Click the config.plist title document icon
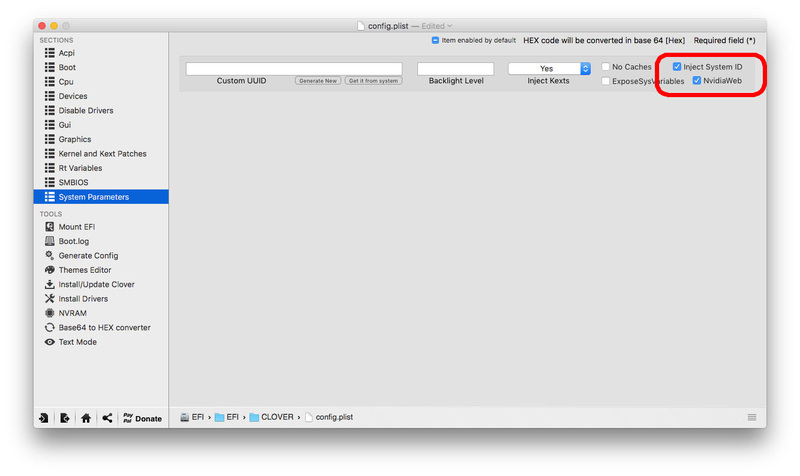Image resolution: width=800 pixels, height=476 pixels. [361, 26]
